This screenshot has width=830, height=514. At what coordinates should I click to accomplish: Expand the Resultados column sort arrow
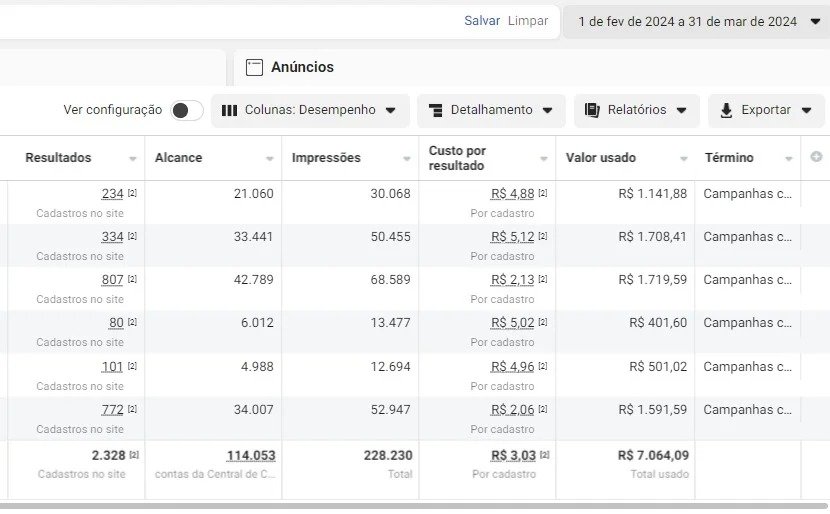[133, 159]
